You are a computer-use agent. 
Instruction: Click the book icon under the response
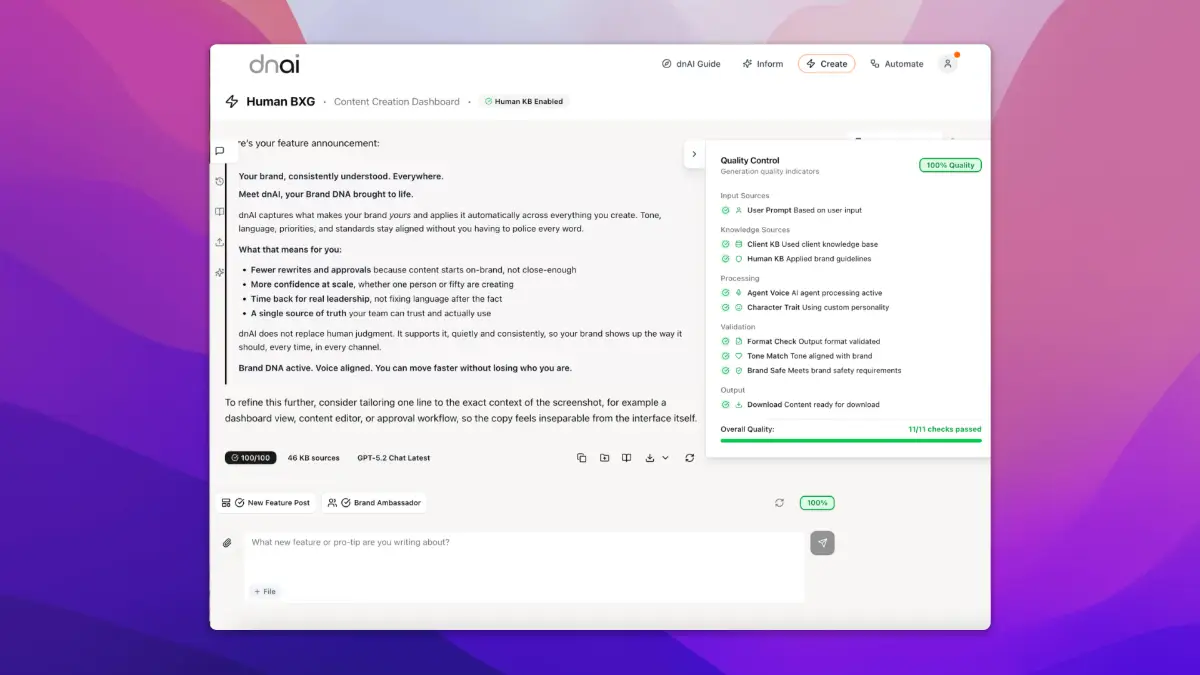coord(626,458)
